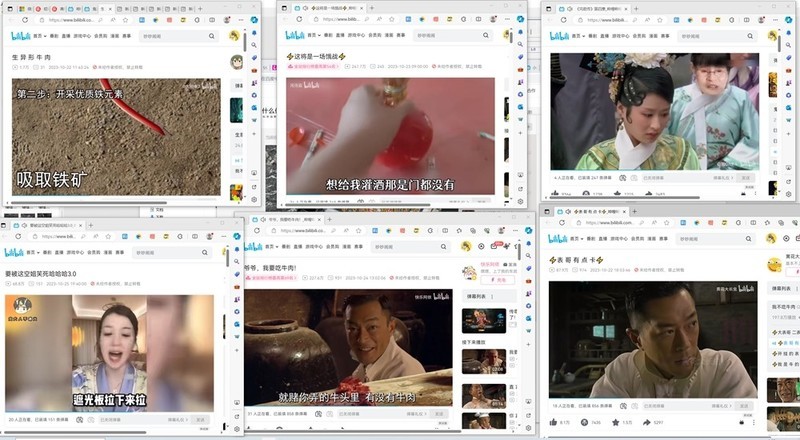Click 发送 under the palace drama video
Screen dimensions: 800x440
(745, 178)
